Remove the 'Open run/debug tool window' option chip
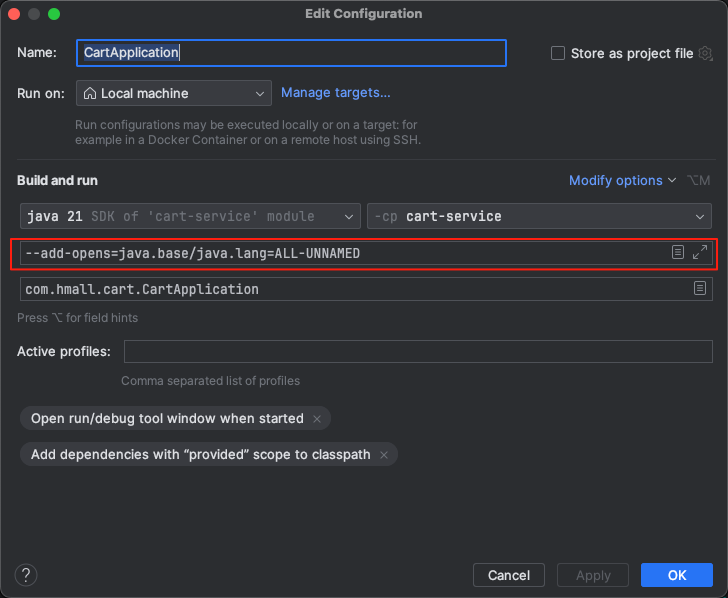728x598 pixels. [x=317, y=419]
